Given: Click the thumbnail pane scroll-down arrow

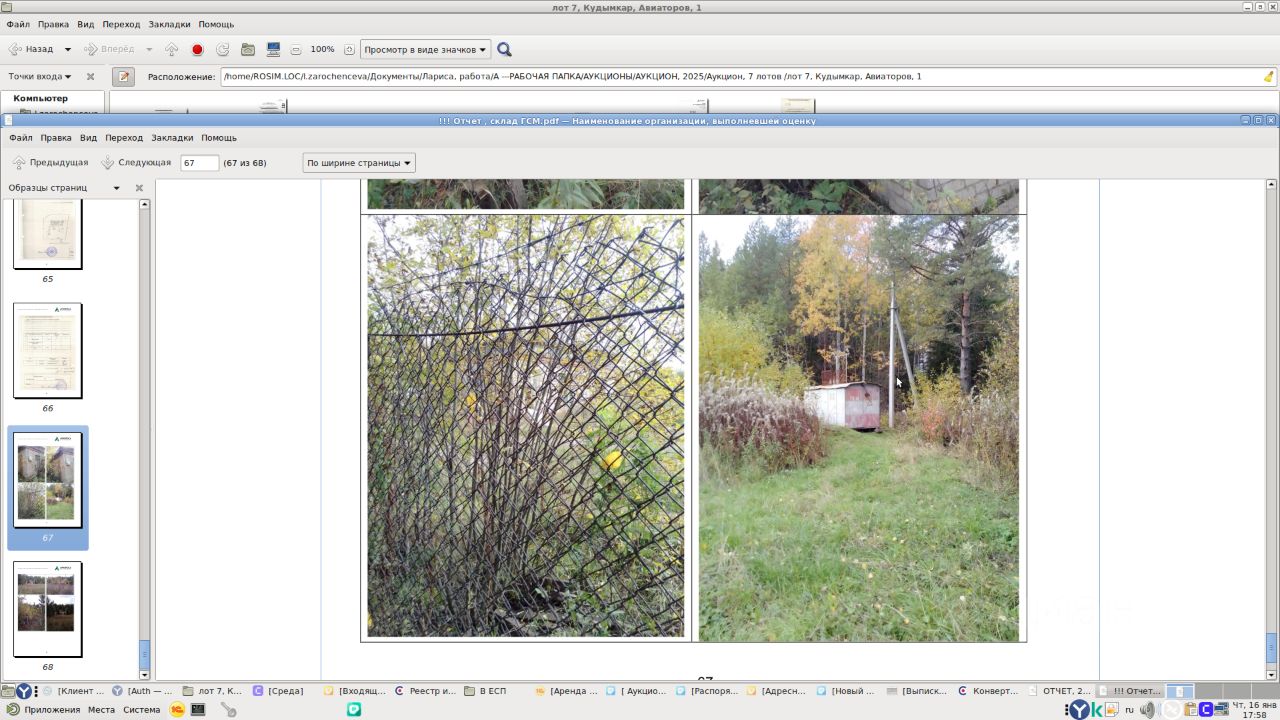Looking at the screenshot, I should 144,675.
